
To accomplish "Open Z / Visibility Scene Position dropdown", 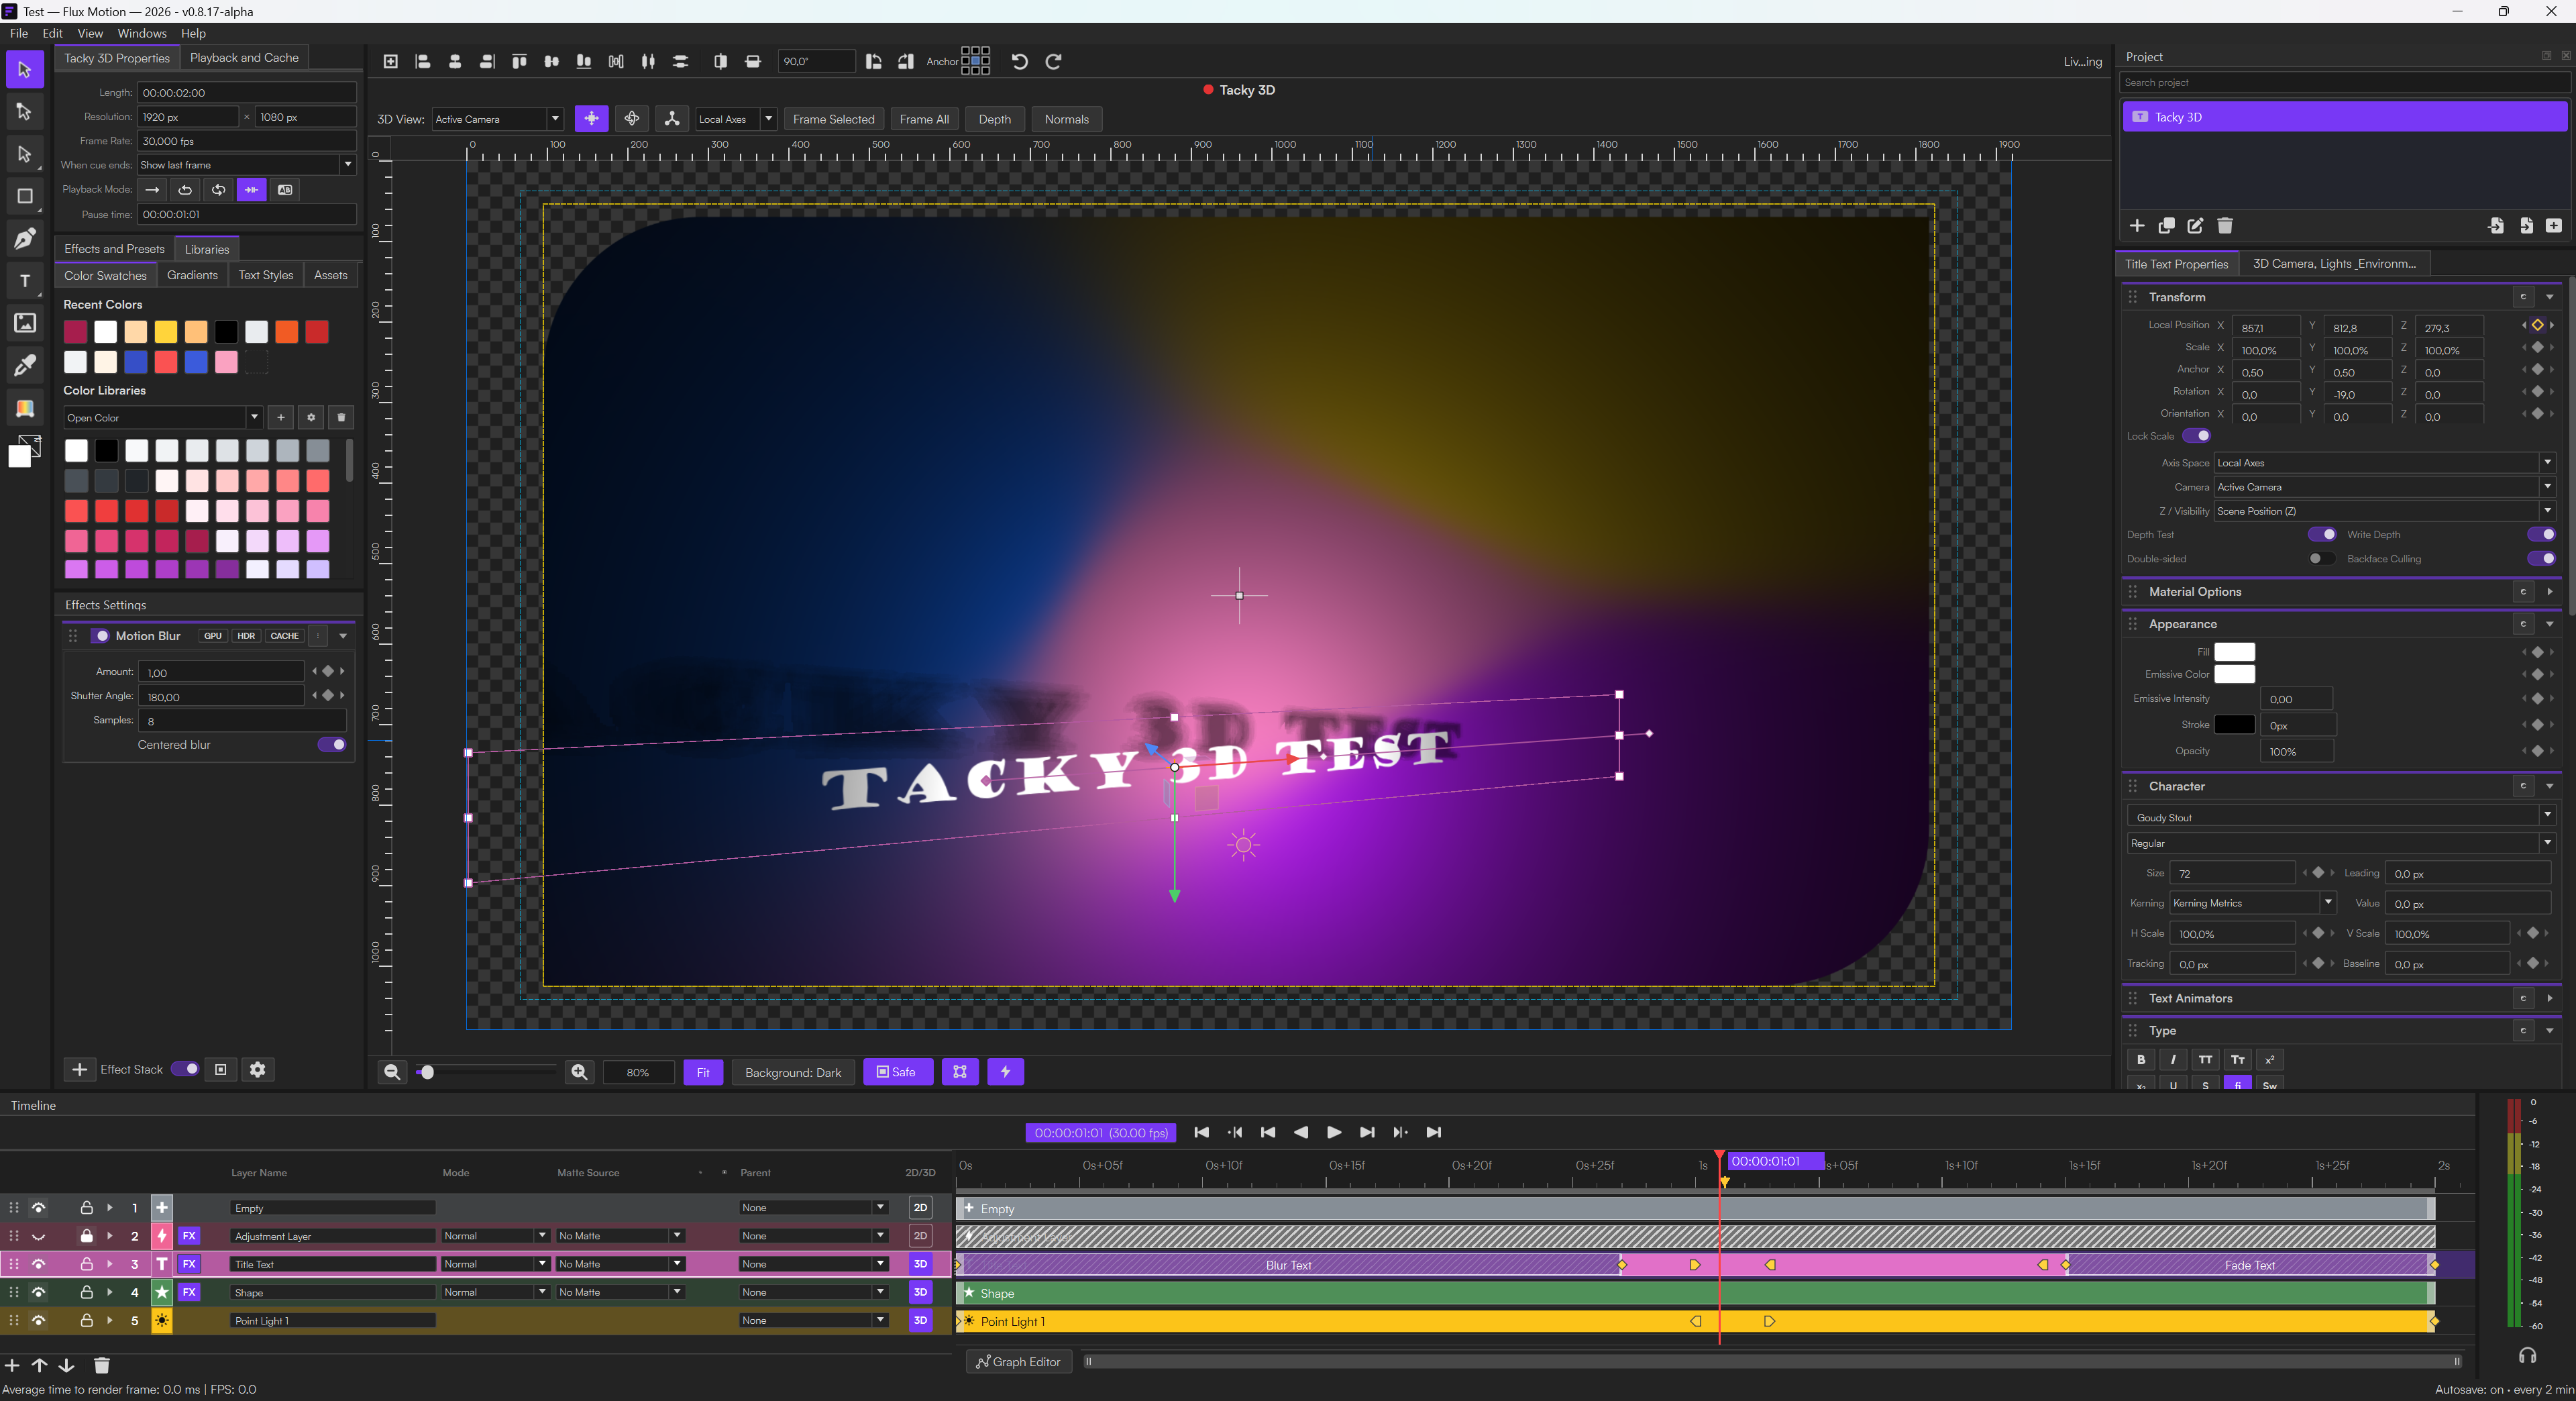I will point(2384,511).
